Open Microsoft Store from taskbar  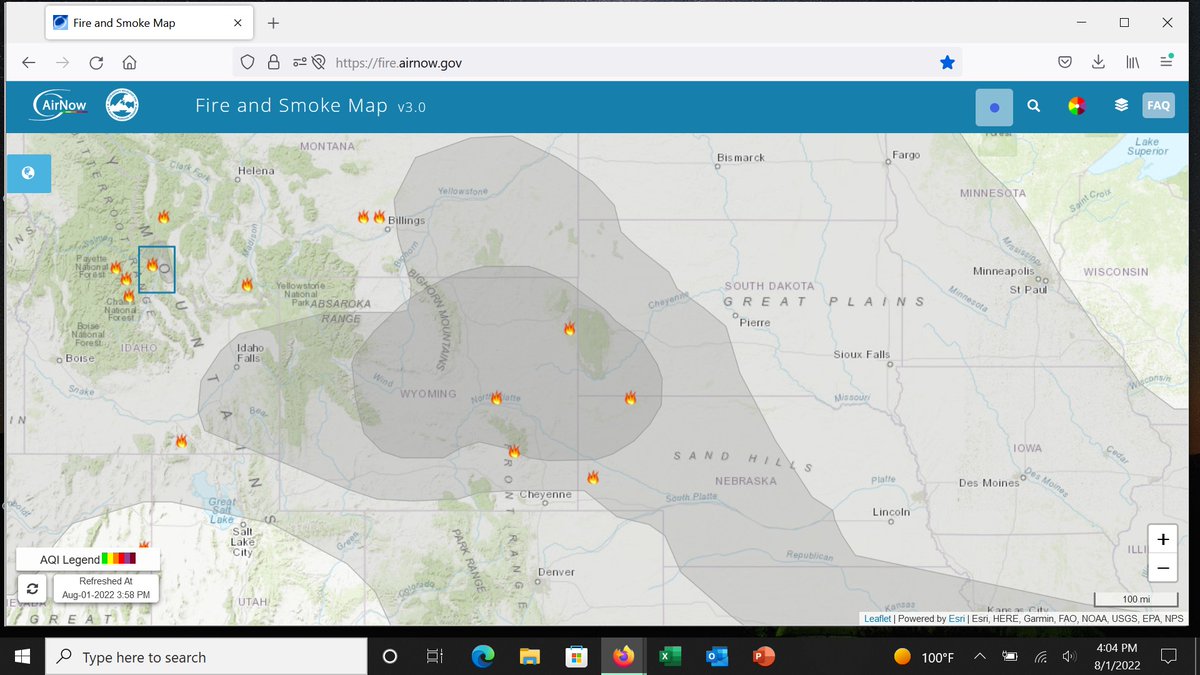pos(576,656)
